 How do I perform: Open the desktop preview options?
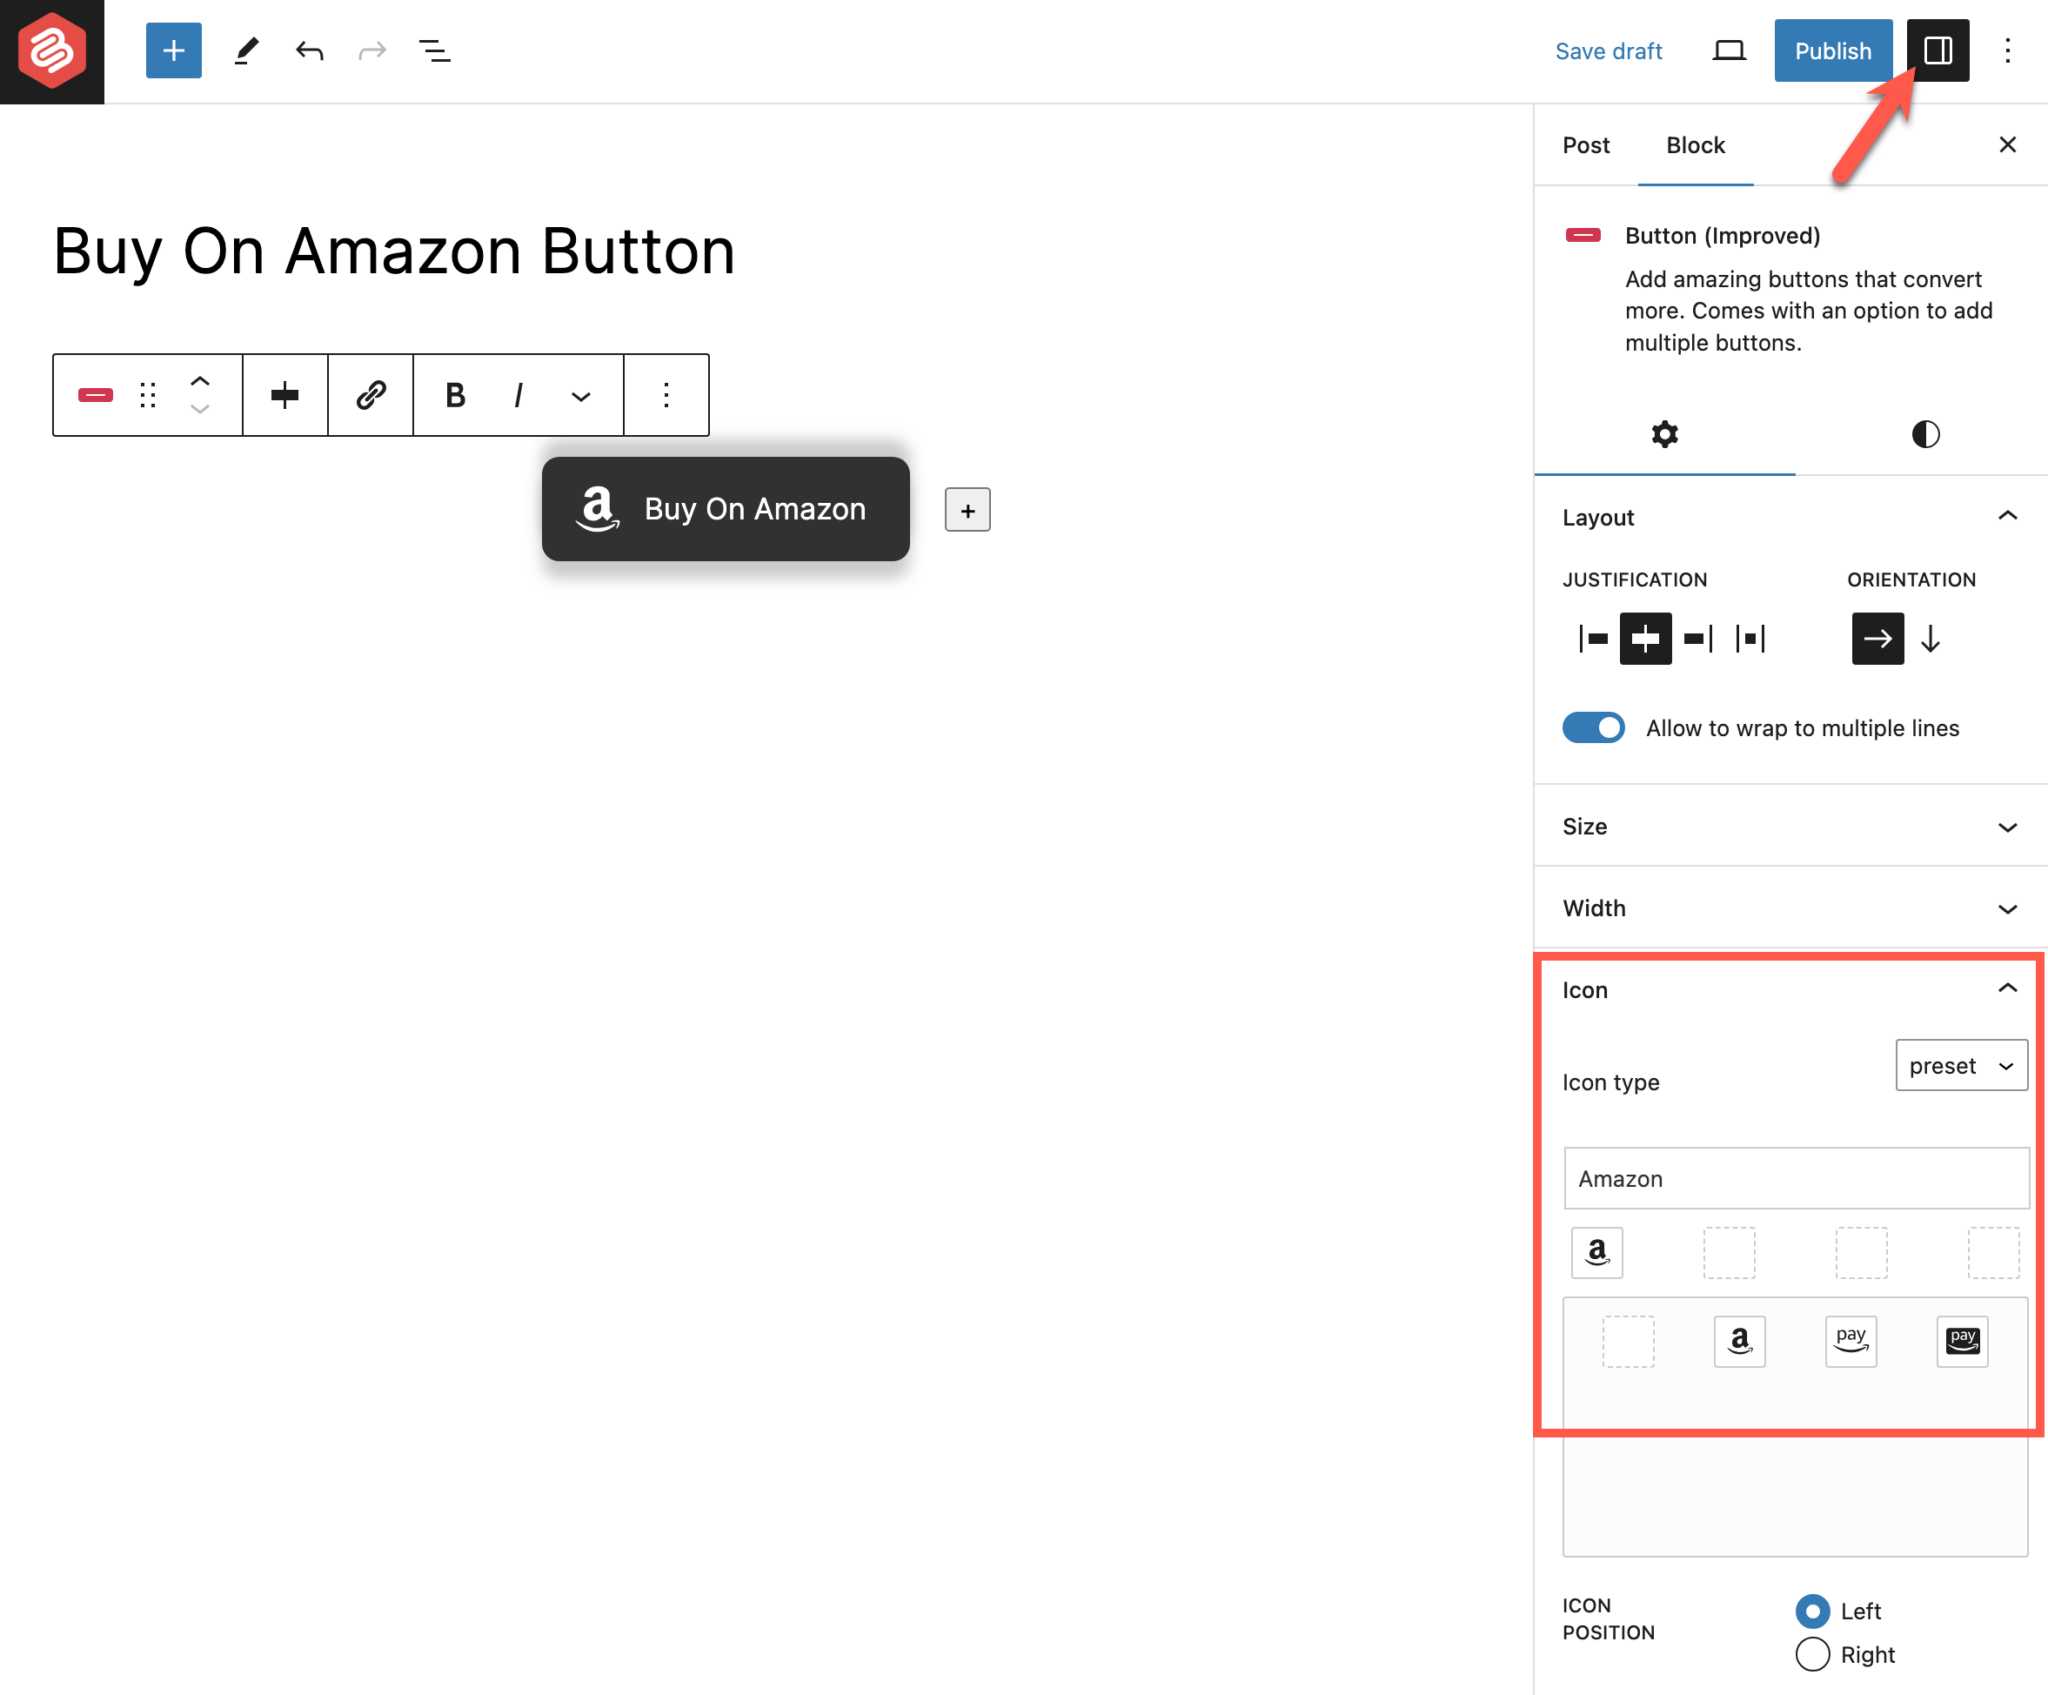click(x=1729, y=50)
